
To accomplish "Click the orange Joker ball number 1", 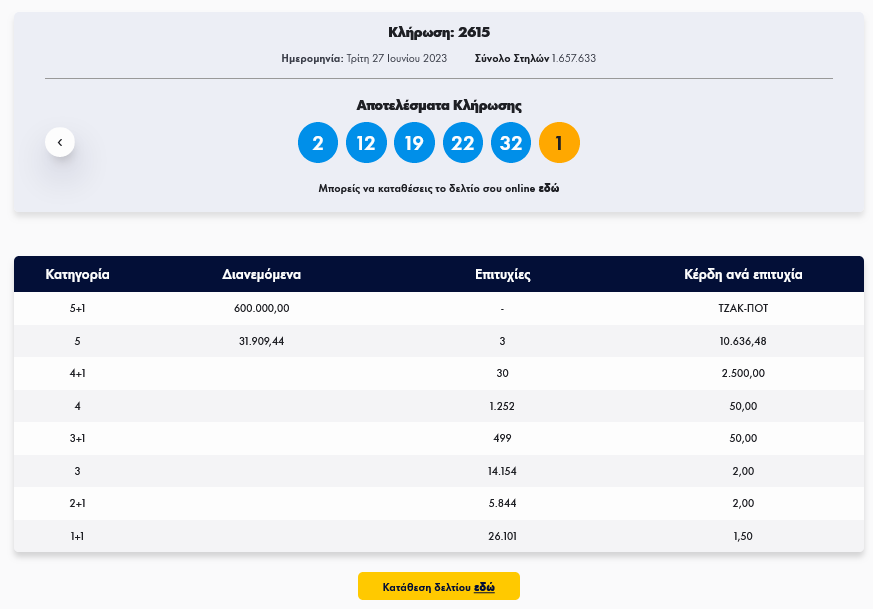I will (x=559, y=142).
